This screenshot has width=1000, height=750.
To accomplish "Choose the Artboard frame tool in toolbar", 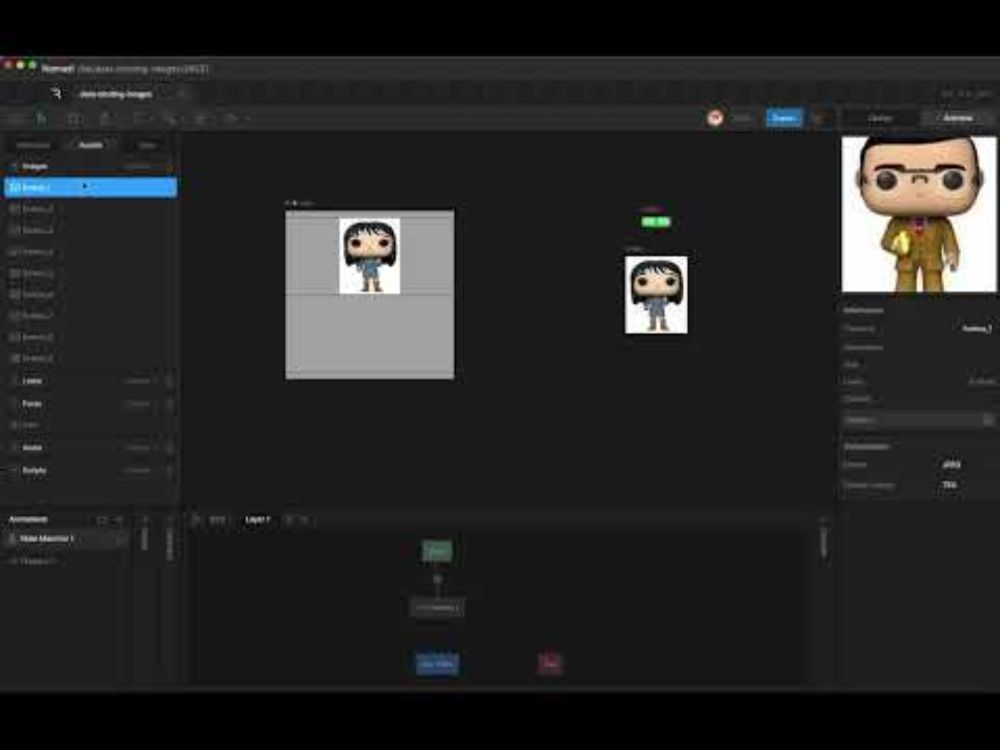I will (75, 119).
